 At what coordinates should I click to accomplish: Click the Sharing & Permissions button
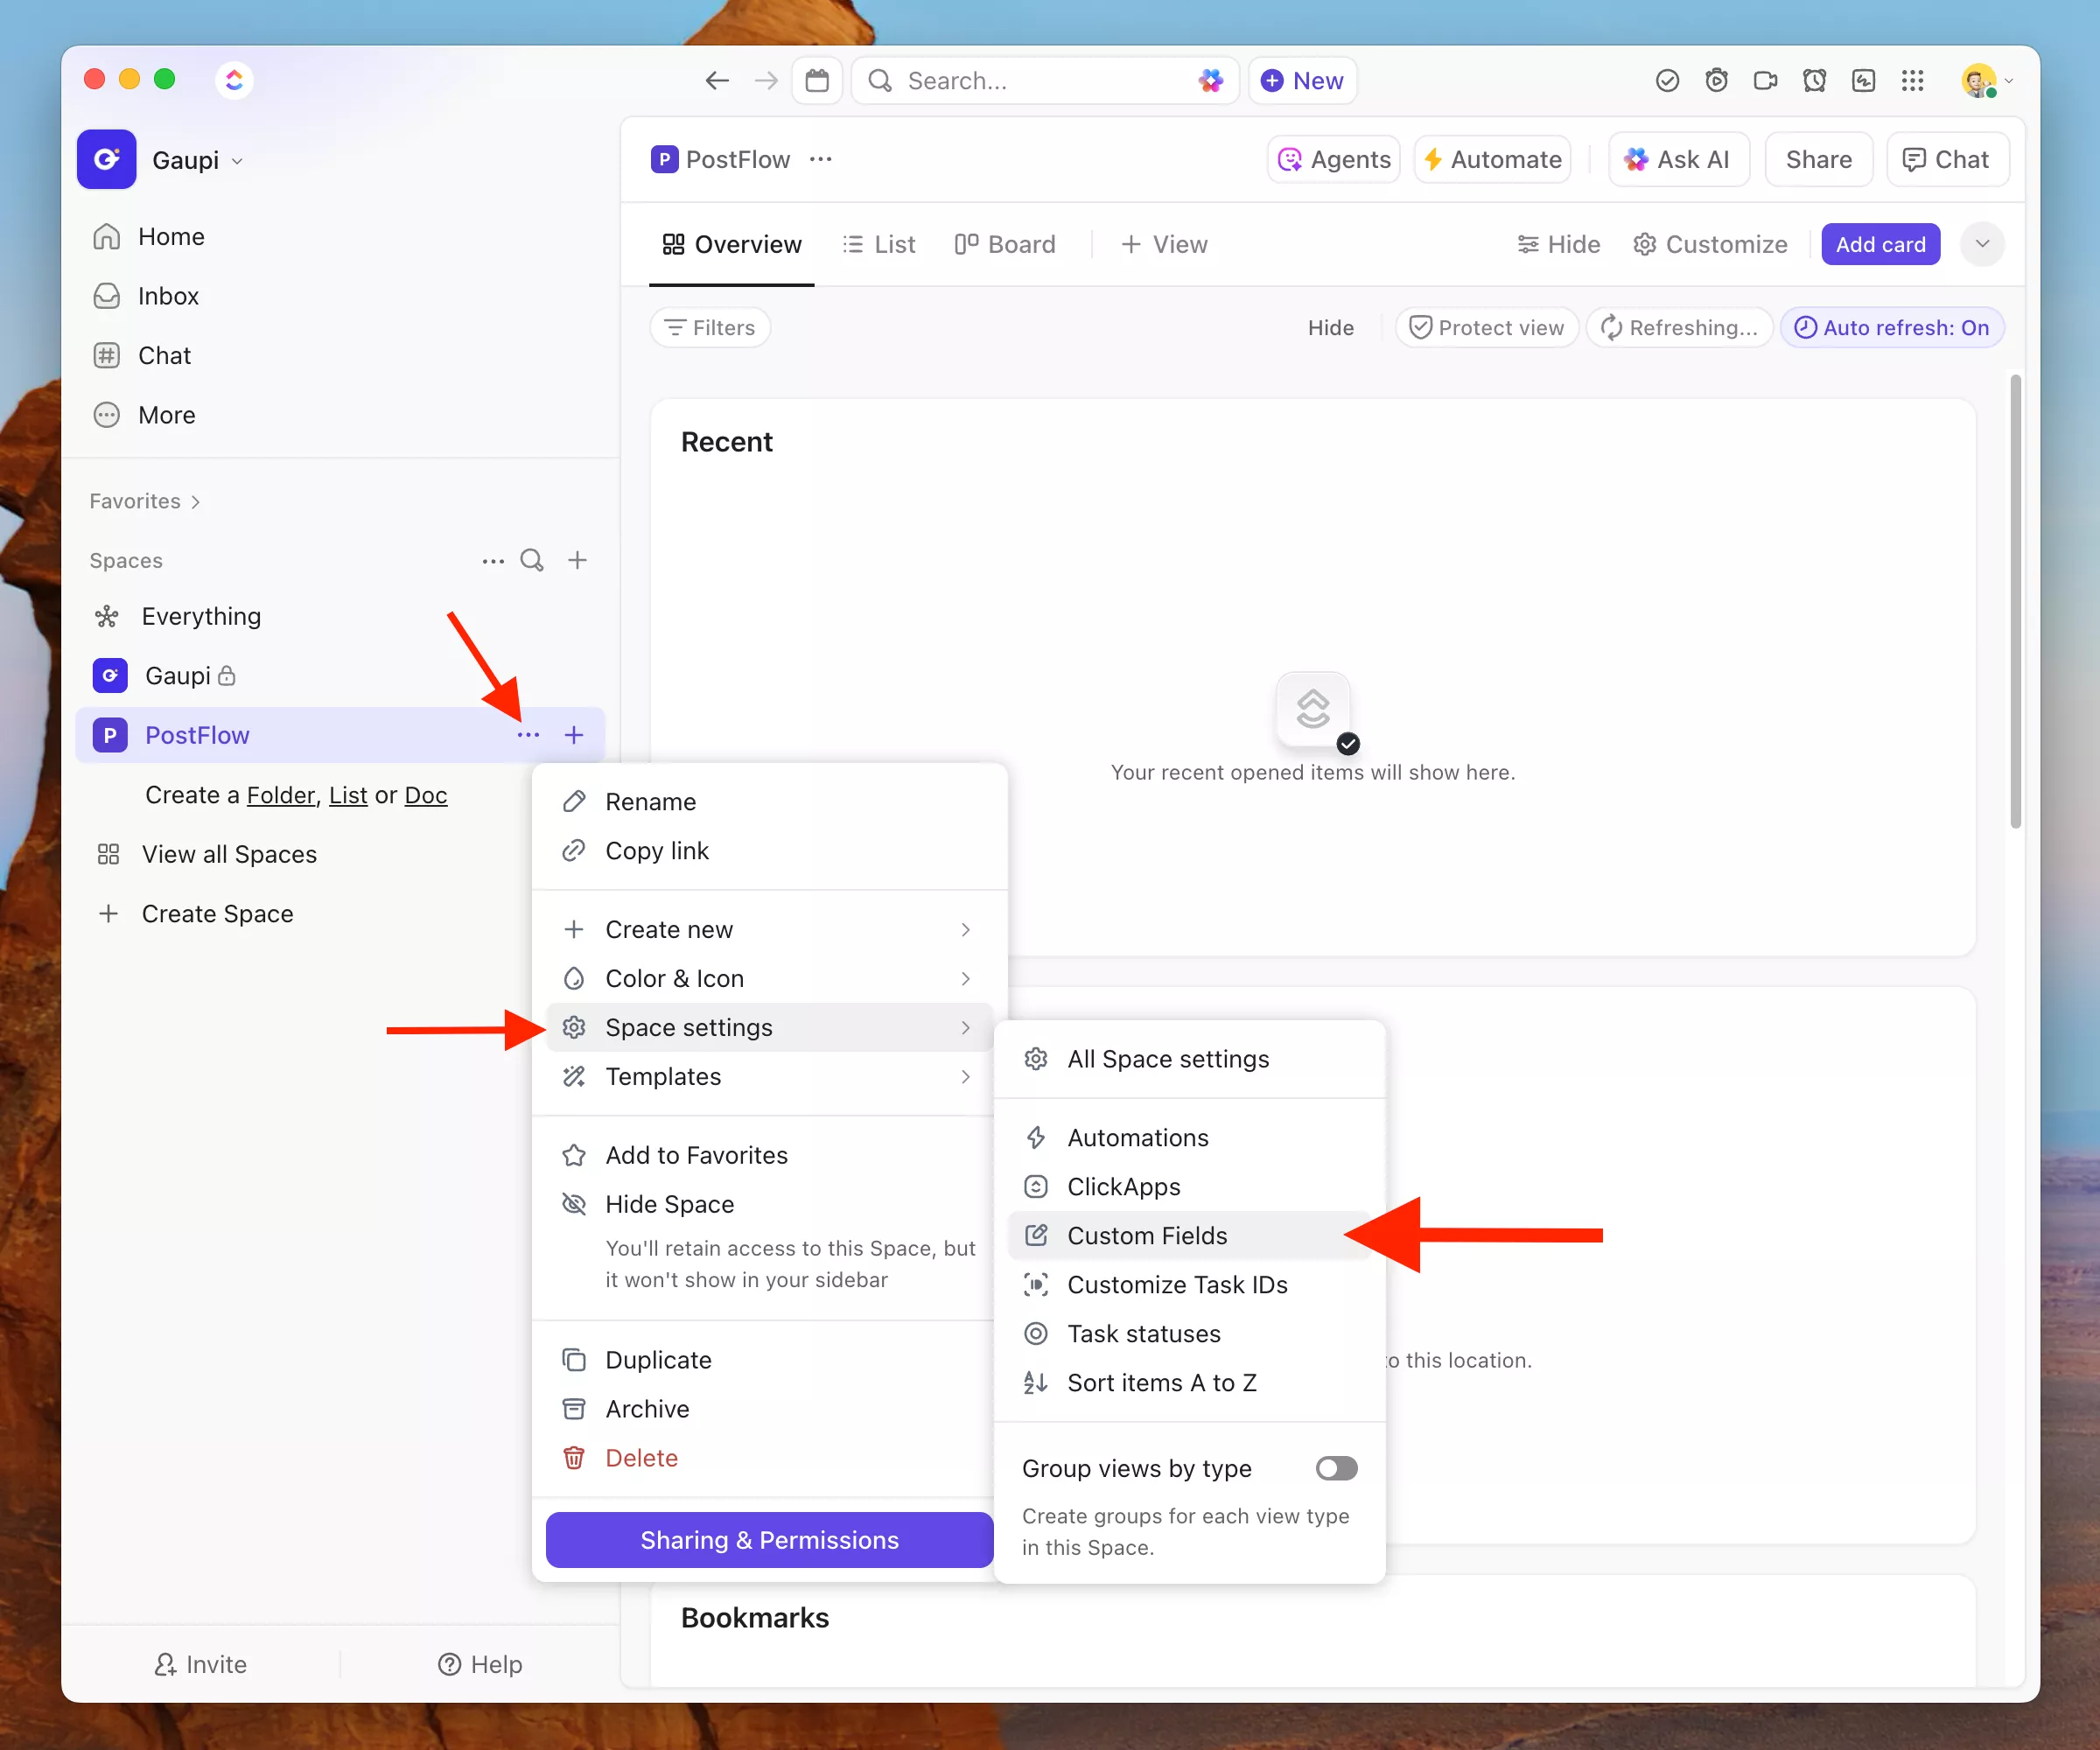[770, 1540]
